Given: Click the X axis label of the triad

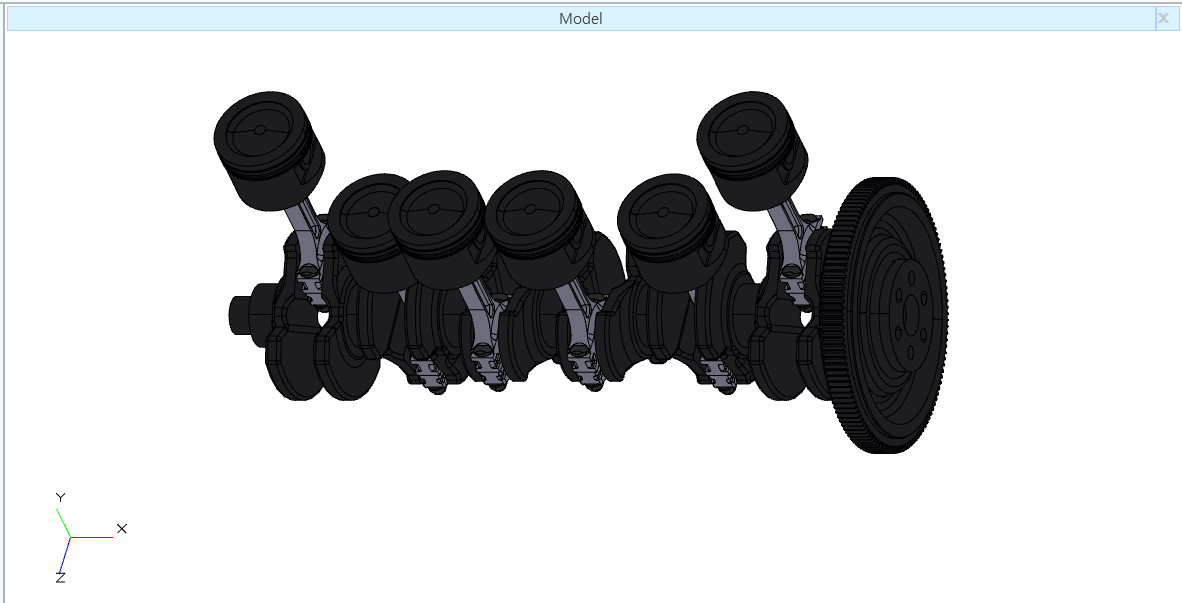Looking at the screenshot, I should [x=121, y=529].
